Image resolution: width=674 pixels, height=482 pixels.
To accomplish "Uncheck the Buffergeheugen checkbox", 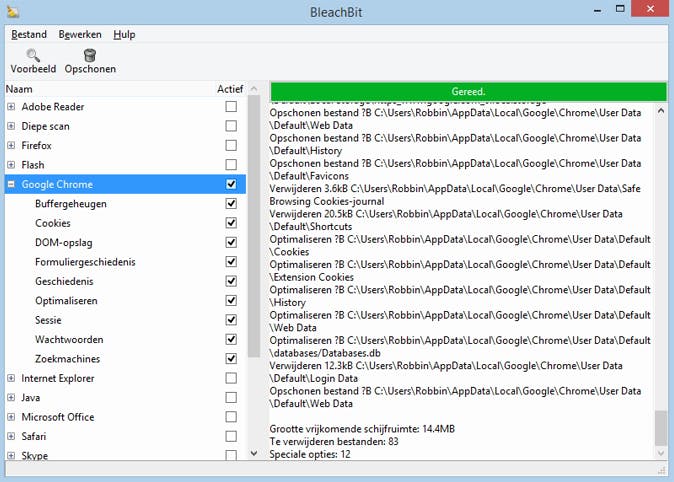I will 231,203.
